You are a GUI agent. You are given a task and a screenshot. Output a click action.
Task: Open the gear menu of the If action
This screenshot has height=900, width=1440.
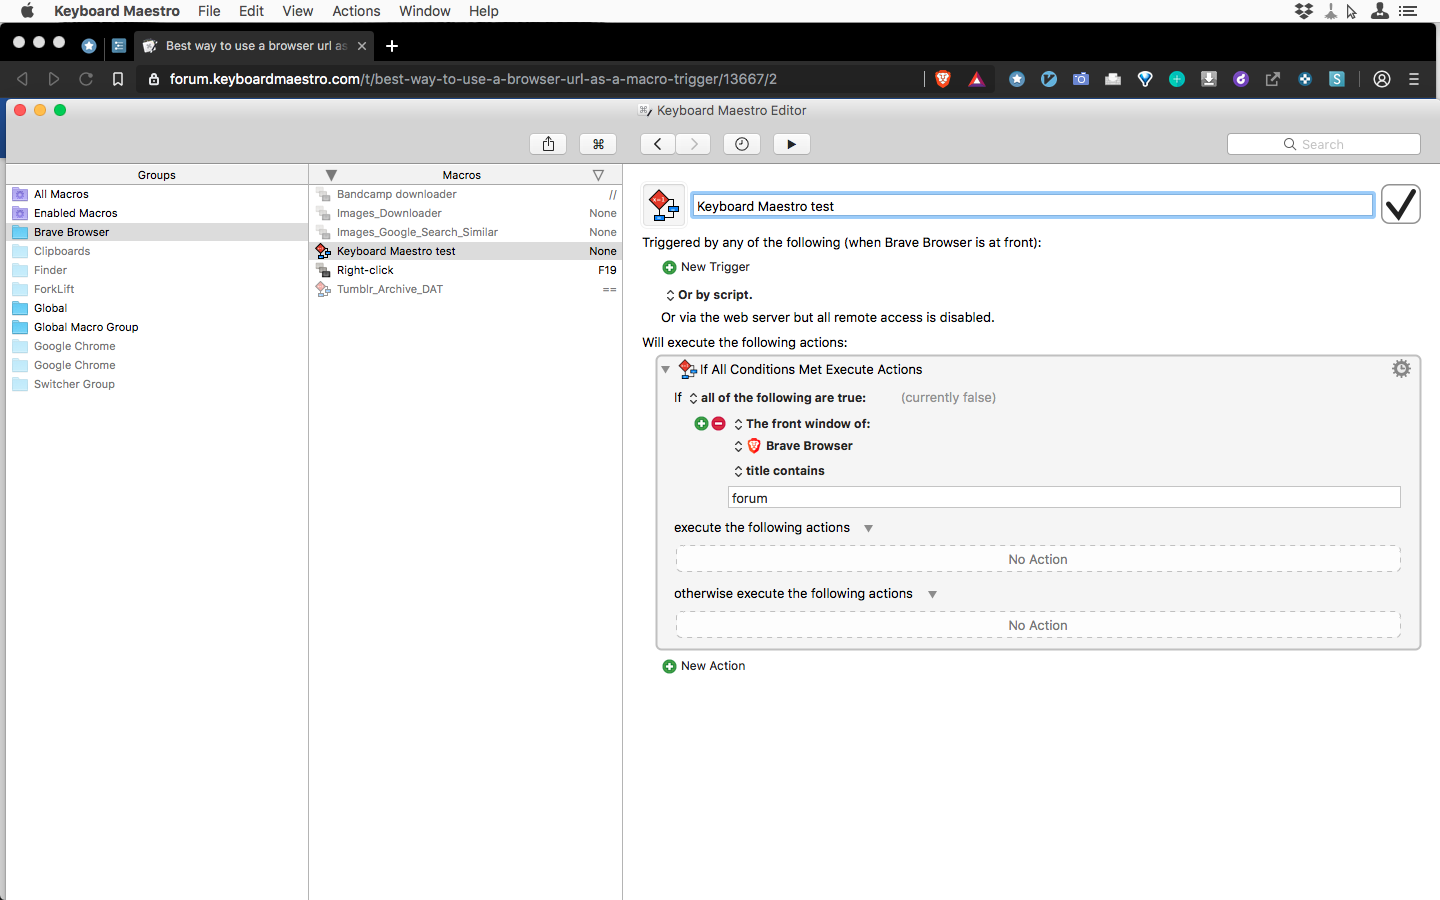(1401, 369)
